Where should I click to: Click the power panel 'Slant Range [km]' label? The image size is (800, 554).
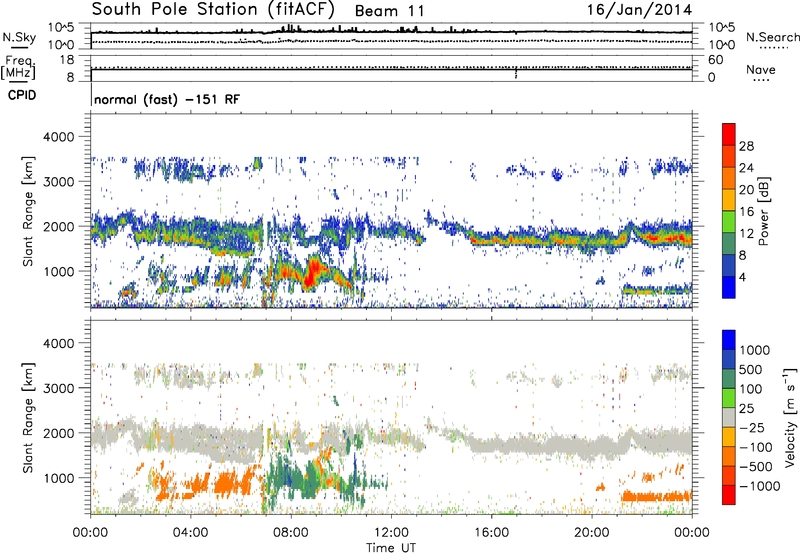28,211
